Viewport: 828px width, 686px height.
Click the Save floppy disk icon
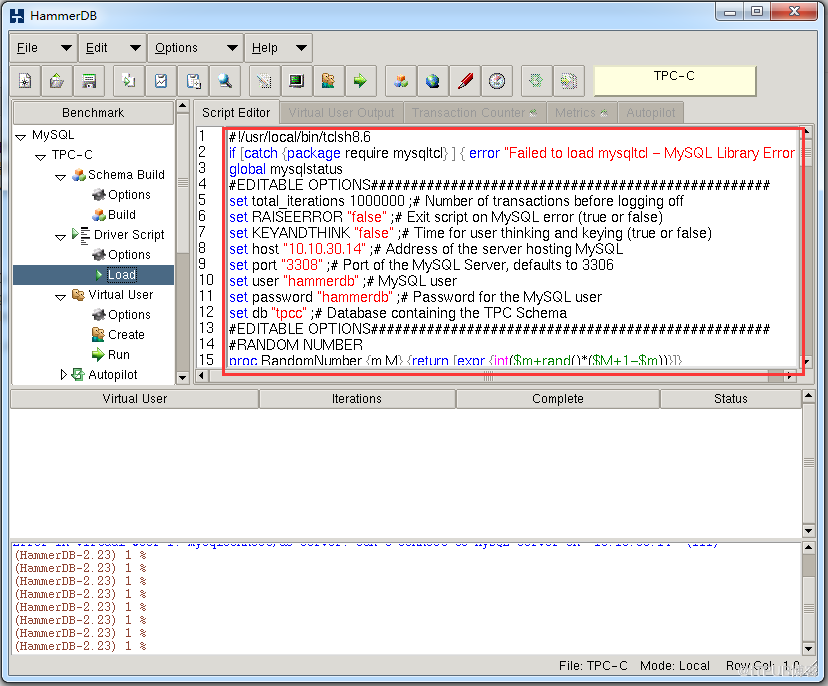coord(89,81)
